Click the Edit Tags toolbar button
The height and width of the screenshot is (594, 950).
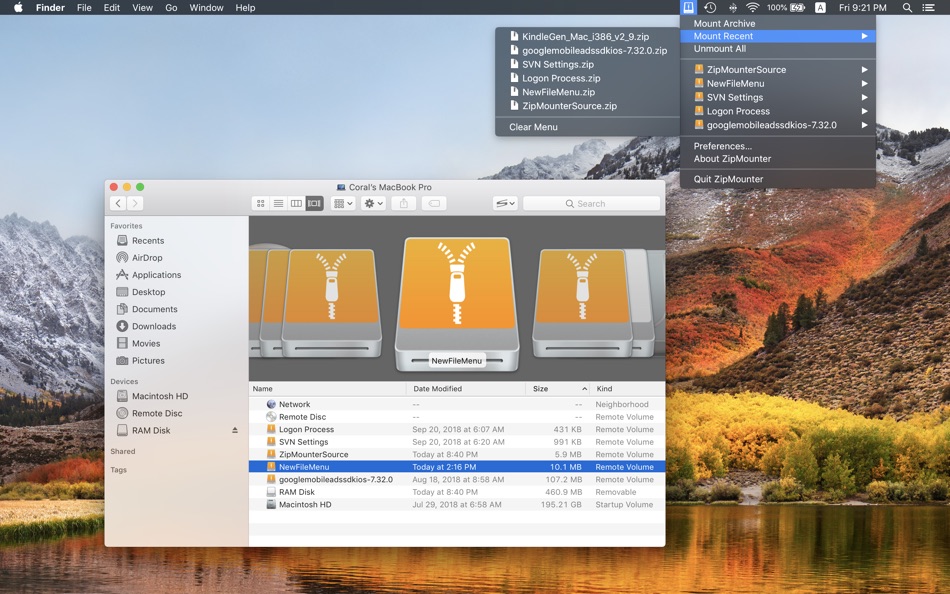[x=434, y=203]
